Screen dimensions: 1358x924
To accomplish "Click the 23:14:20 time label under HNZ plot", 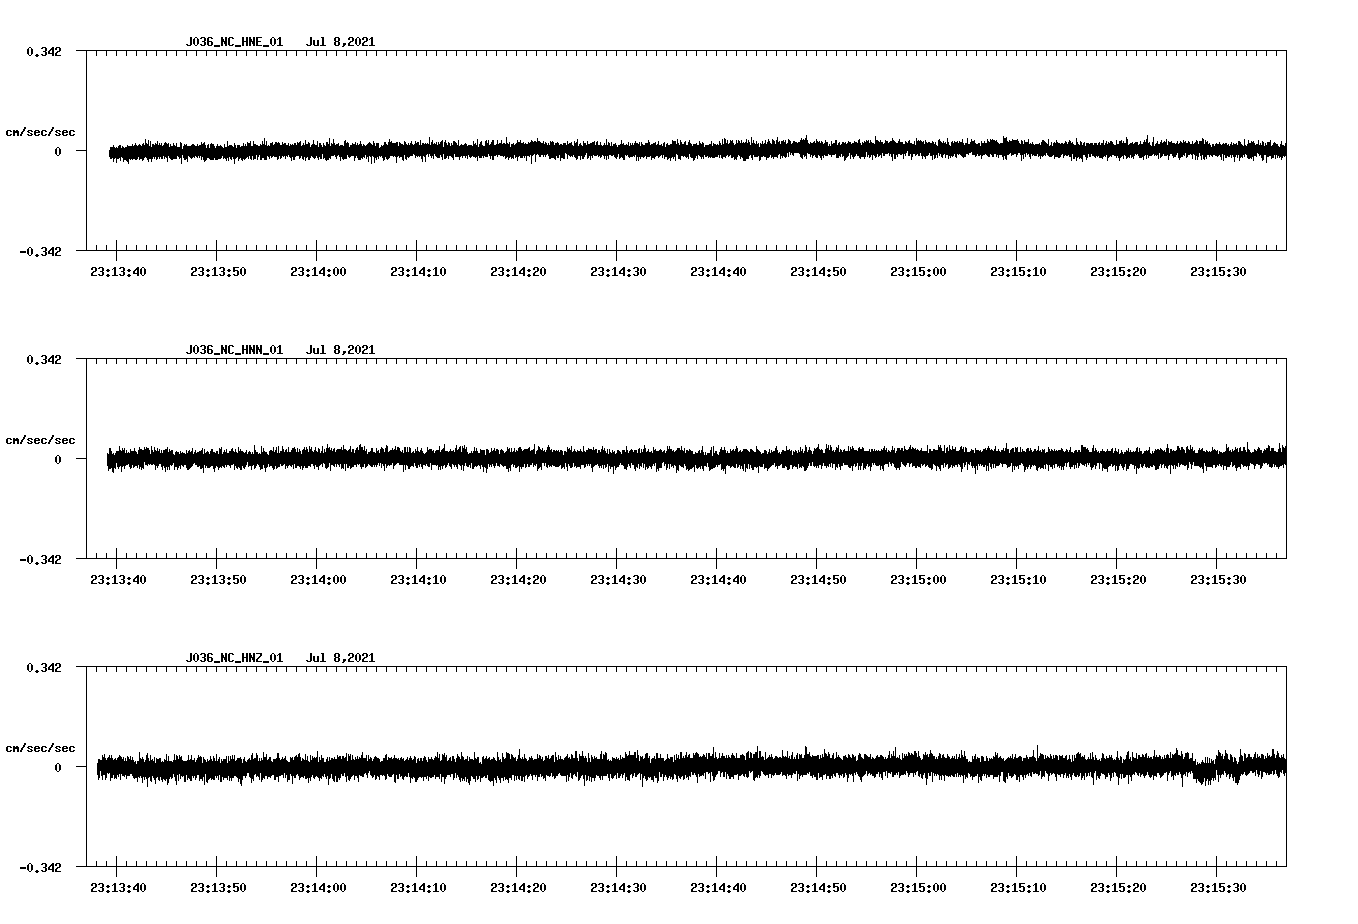I will click(x=518, y=888).
